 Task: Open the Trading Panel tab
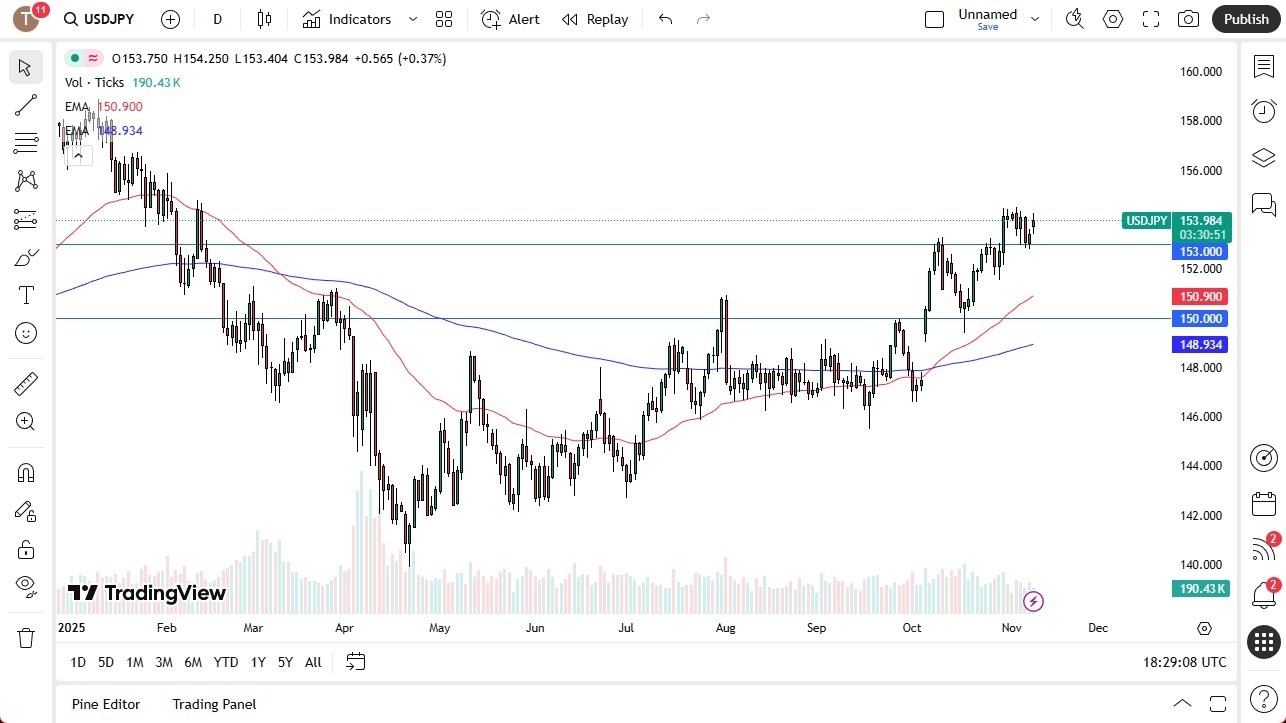point(213,704)
